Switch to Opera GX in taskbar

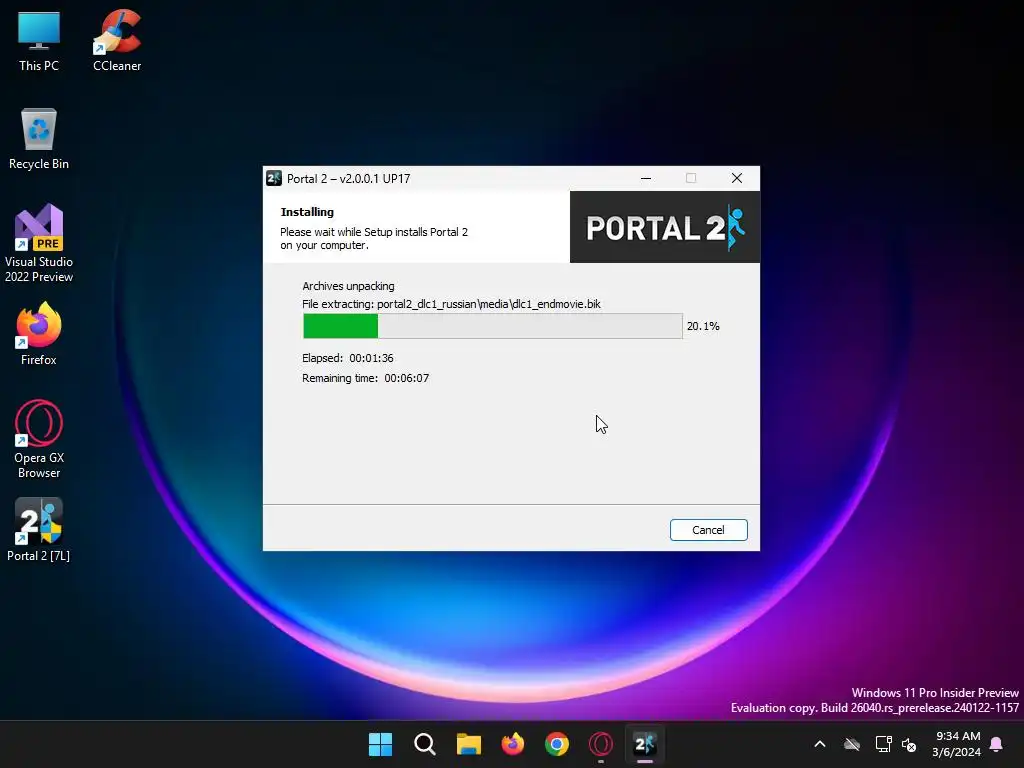tap(601, 744)
